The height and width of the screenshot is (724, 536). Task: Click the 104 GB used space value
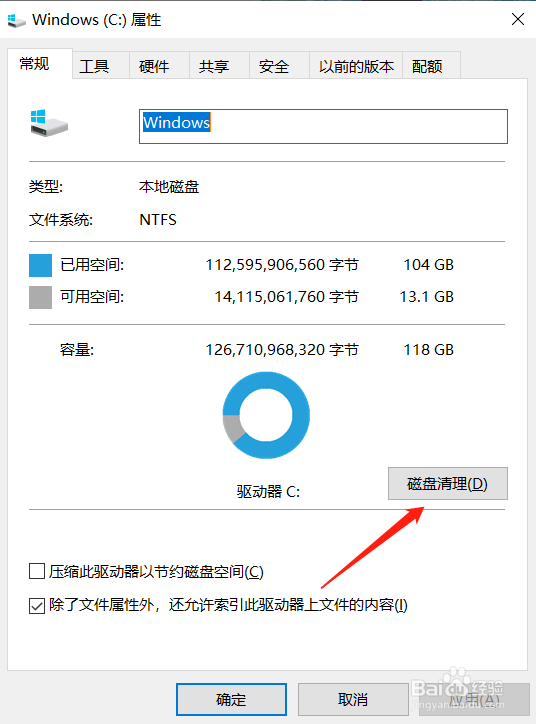pyautogui.click(x=429, y=265)
